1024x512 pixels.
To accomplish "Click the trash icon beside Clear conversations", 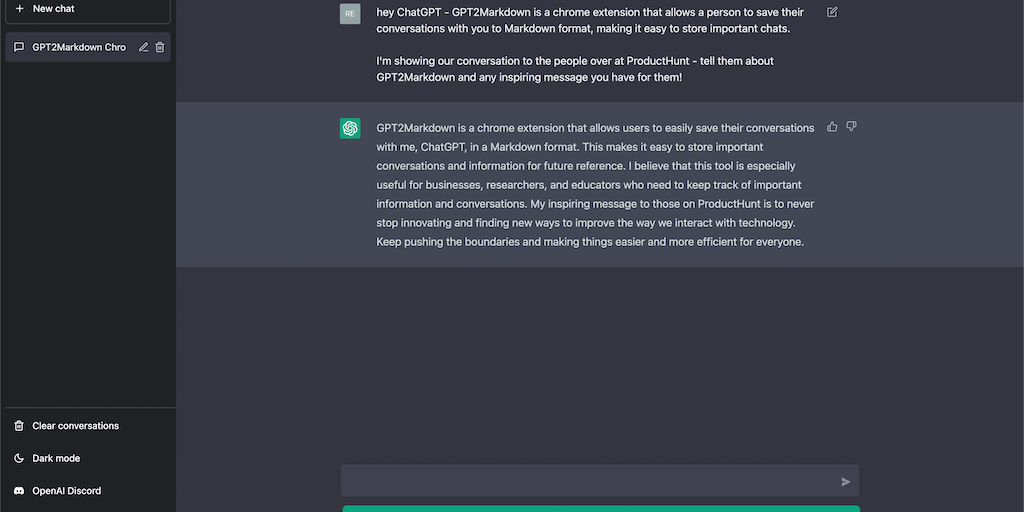I will click(19, 426).
